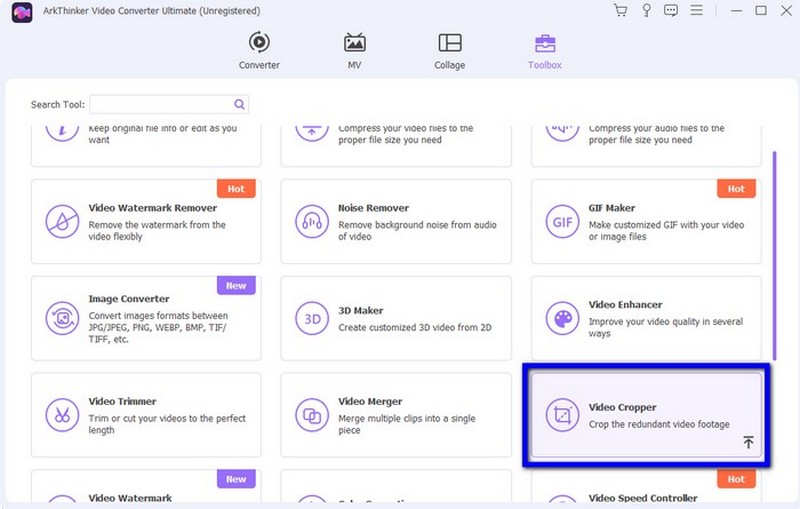This screenshot has height=509, width=800.
Task: Select the Video Trimmer title text
Action: [x=122, y=401]
